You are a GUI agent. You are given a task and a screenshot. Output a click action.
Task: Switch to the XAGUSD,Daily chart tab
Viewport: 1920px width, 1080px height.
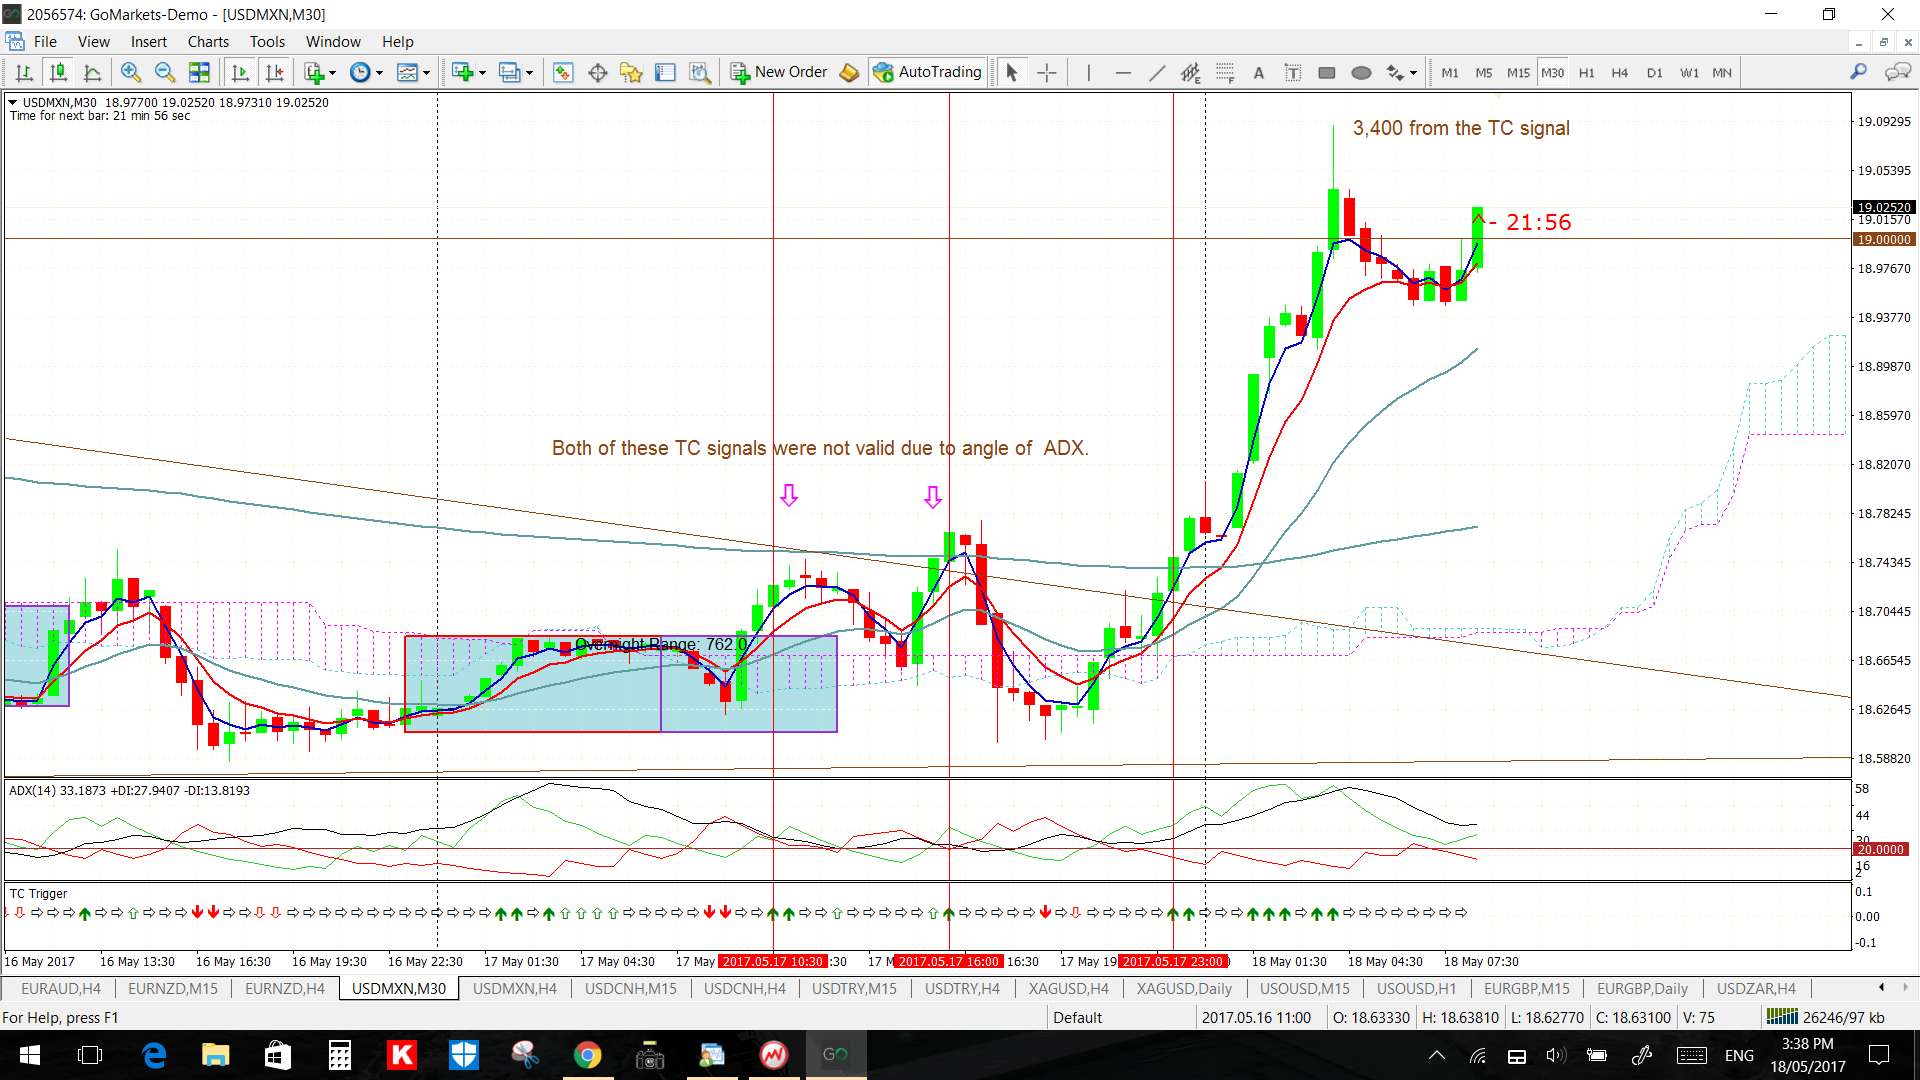click(1184, 988)
